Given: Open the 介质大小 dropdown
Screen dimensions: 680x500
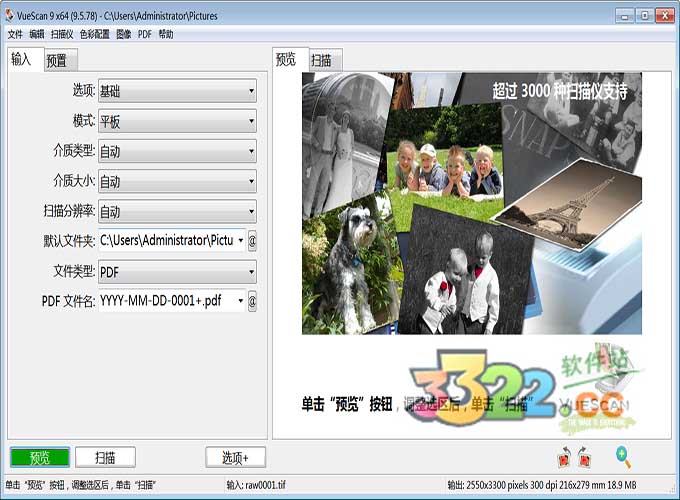Looking at the screenshot, I should click(177, 181).
